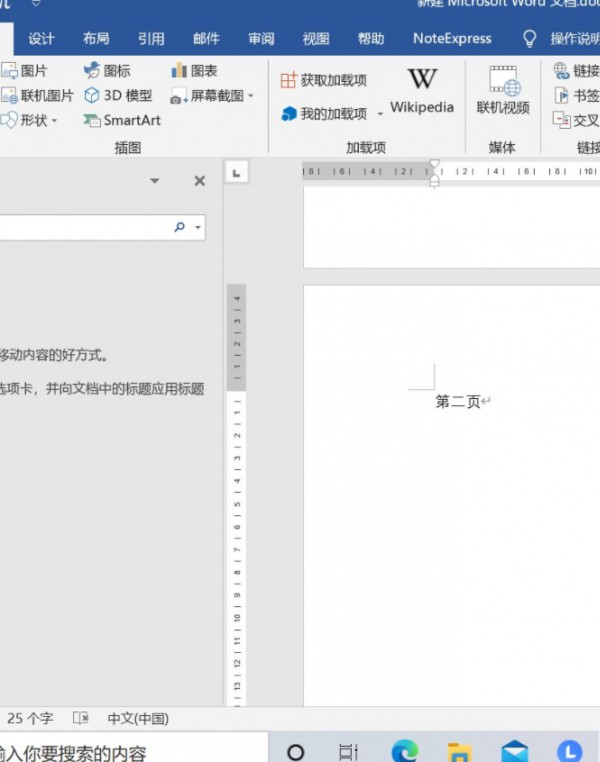Open 获取加载项 add-ins store
600x762 pixels.
(324, 80)
